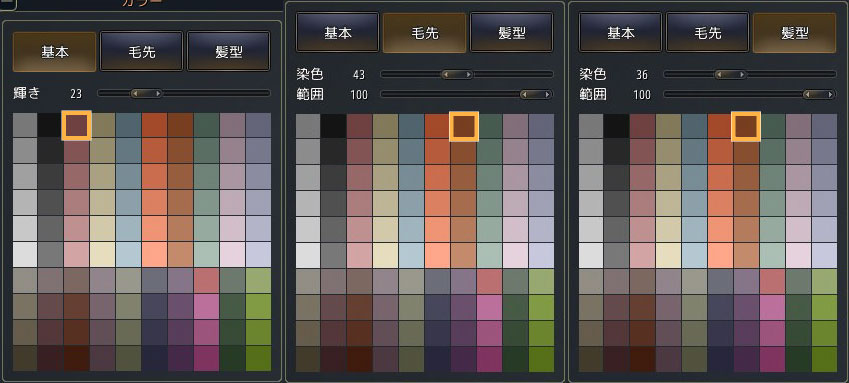
Task: Pick the bottom-row bright green swatch in the left panel
Action: point(258,359)
